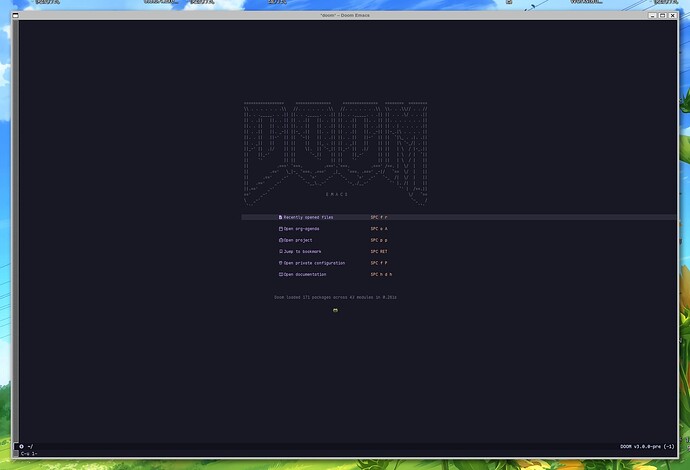Minimize the Doom Emacs window
This screenshot has width=690, height=470.
click(653, 15)
